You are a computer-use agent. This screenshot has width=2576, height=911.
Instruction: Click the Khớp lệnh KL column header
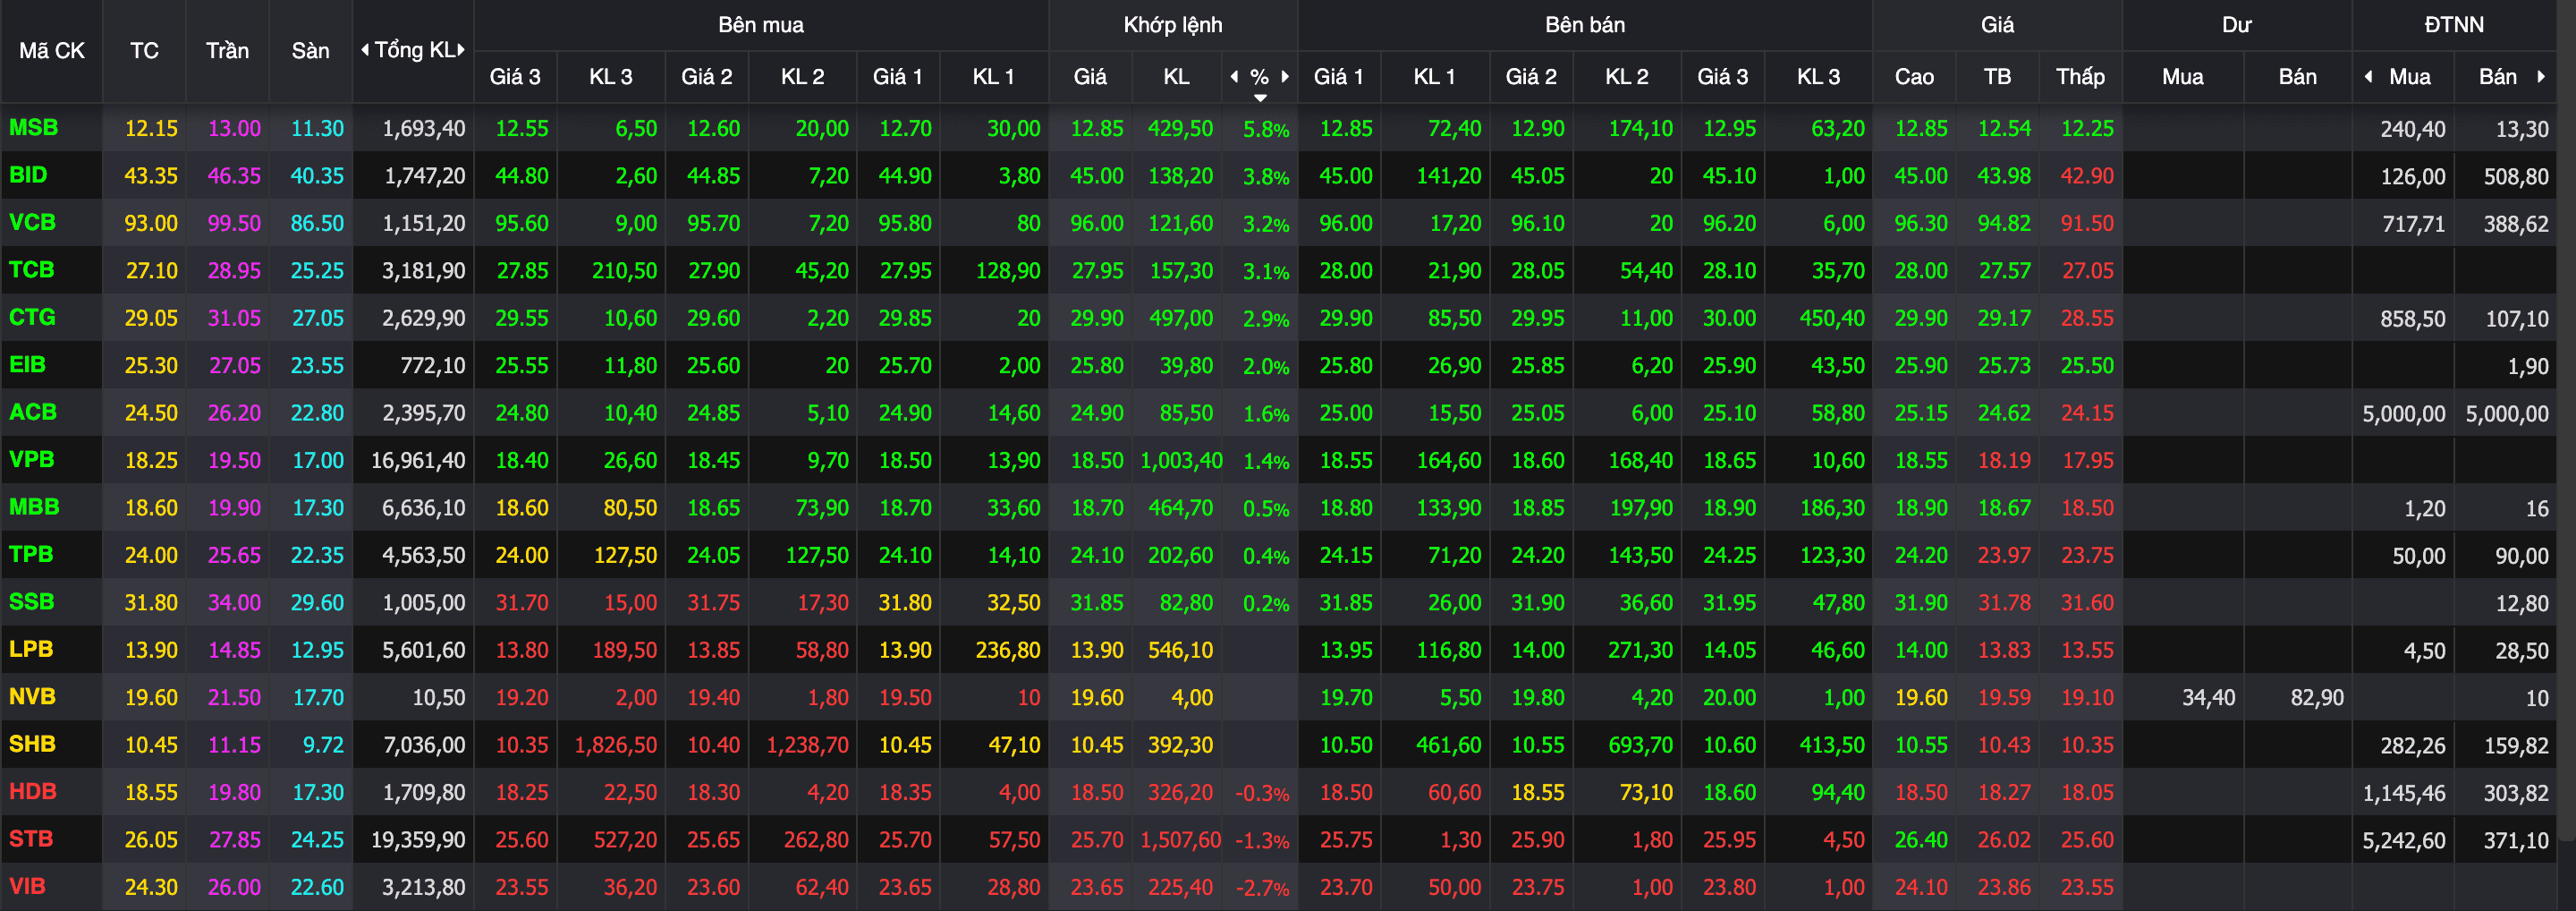click(1176, 76)
